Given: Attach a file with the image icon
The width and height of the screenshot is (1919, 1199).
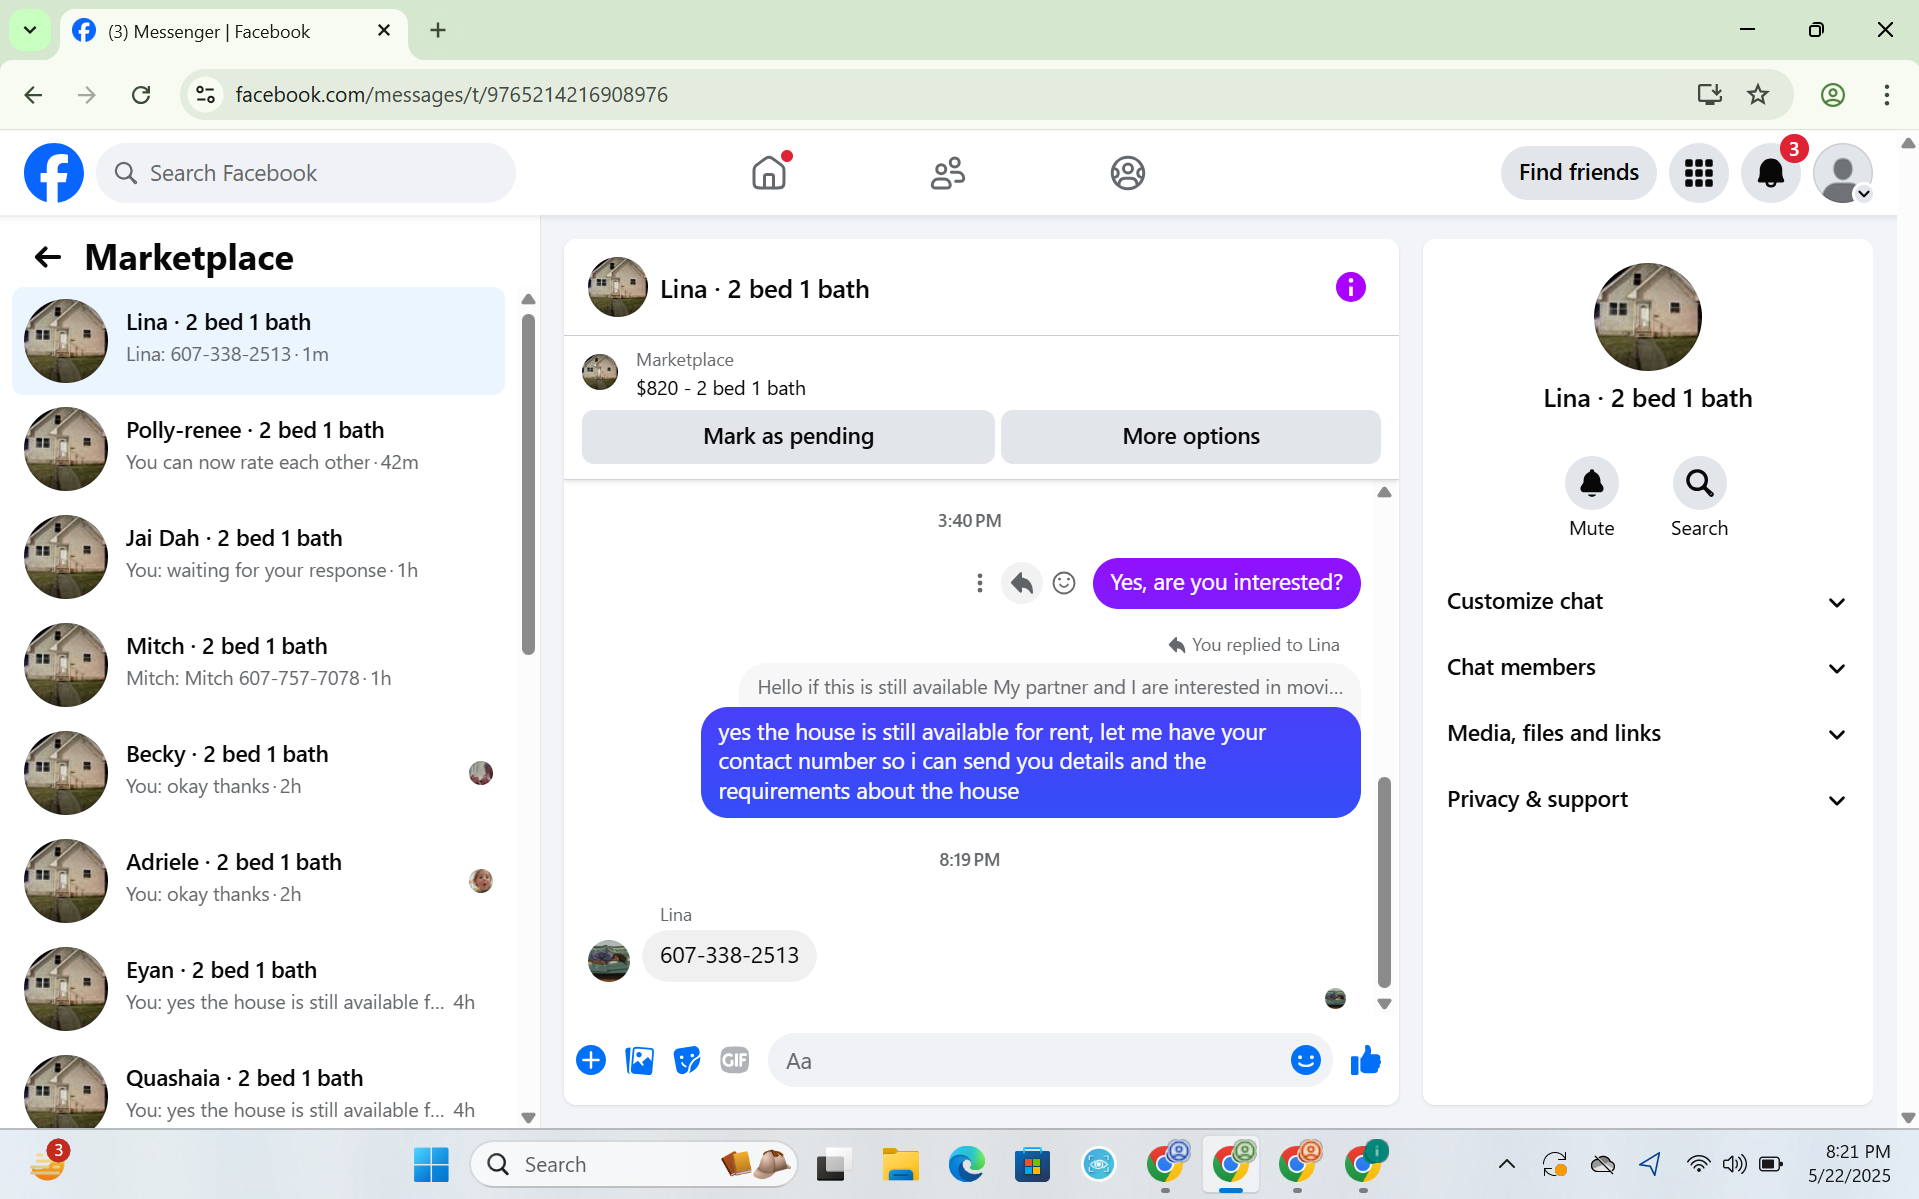Looking at the screenshot, I should click(x=639, y=1060).
